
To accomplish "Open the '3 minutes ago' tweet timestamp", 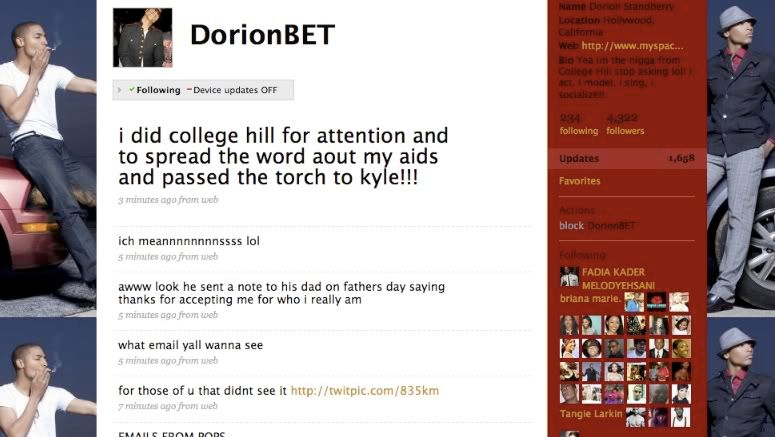I will pyautogui.click(x=168, y=200).
